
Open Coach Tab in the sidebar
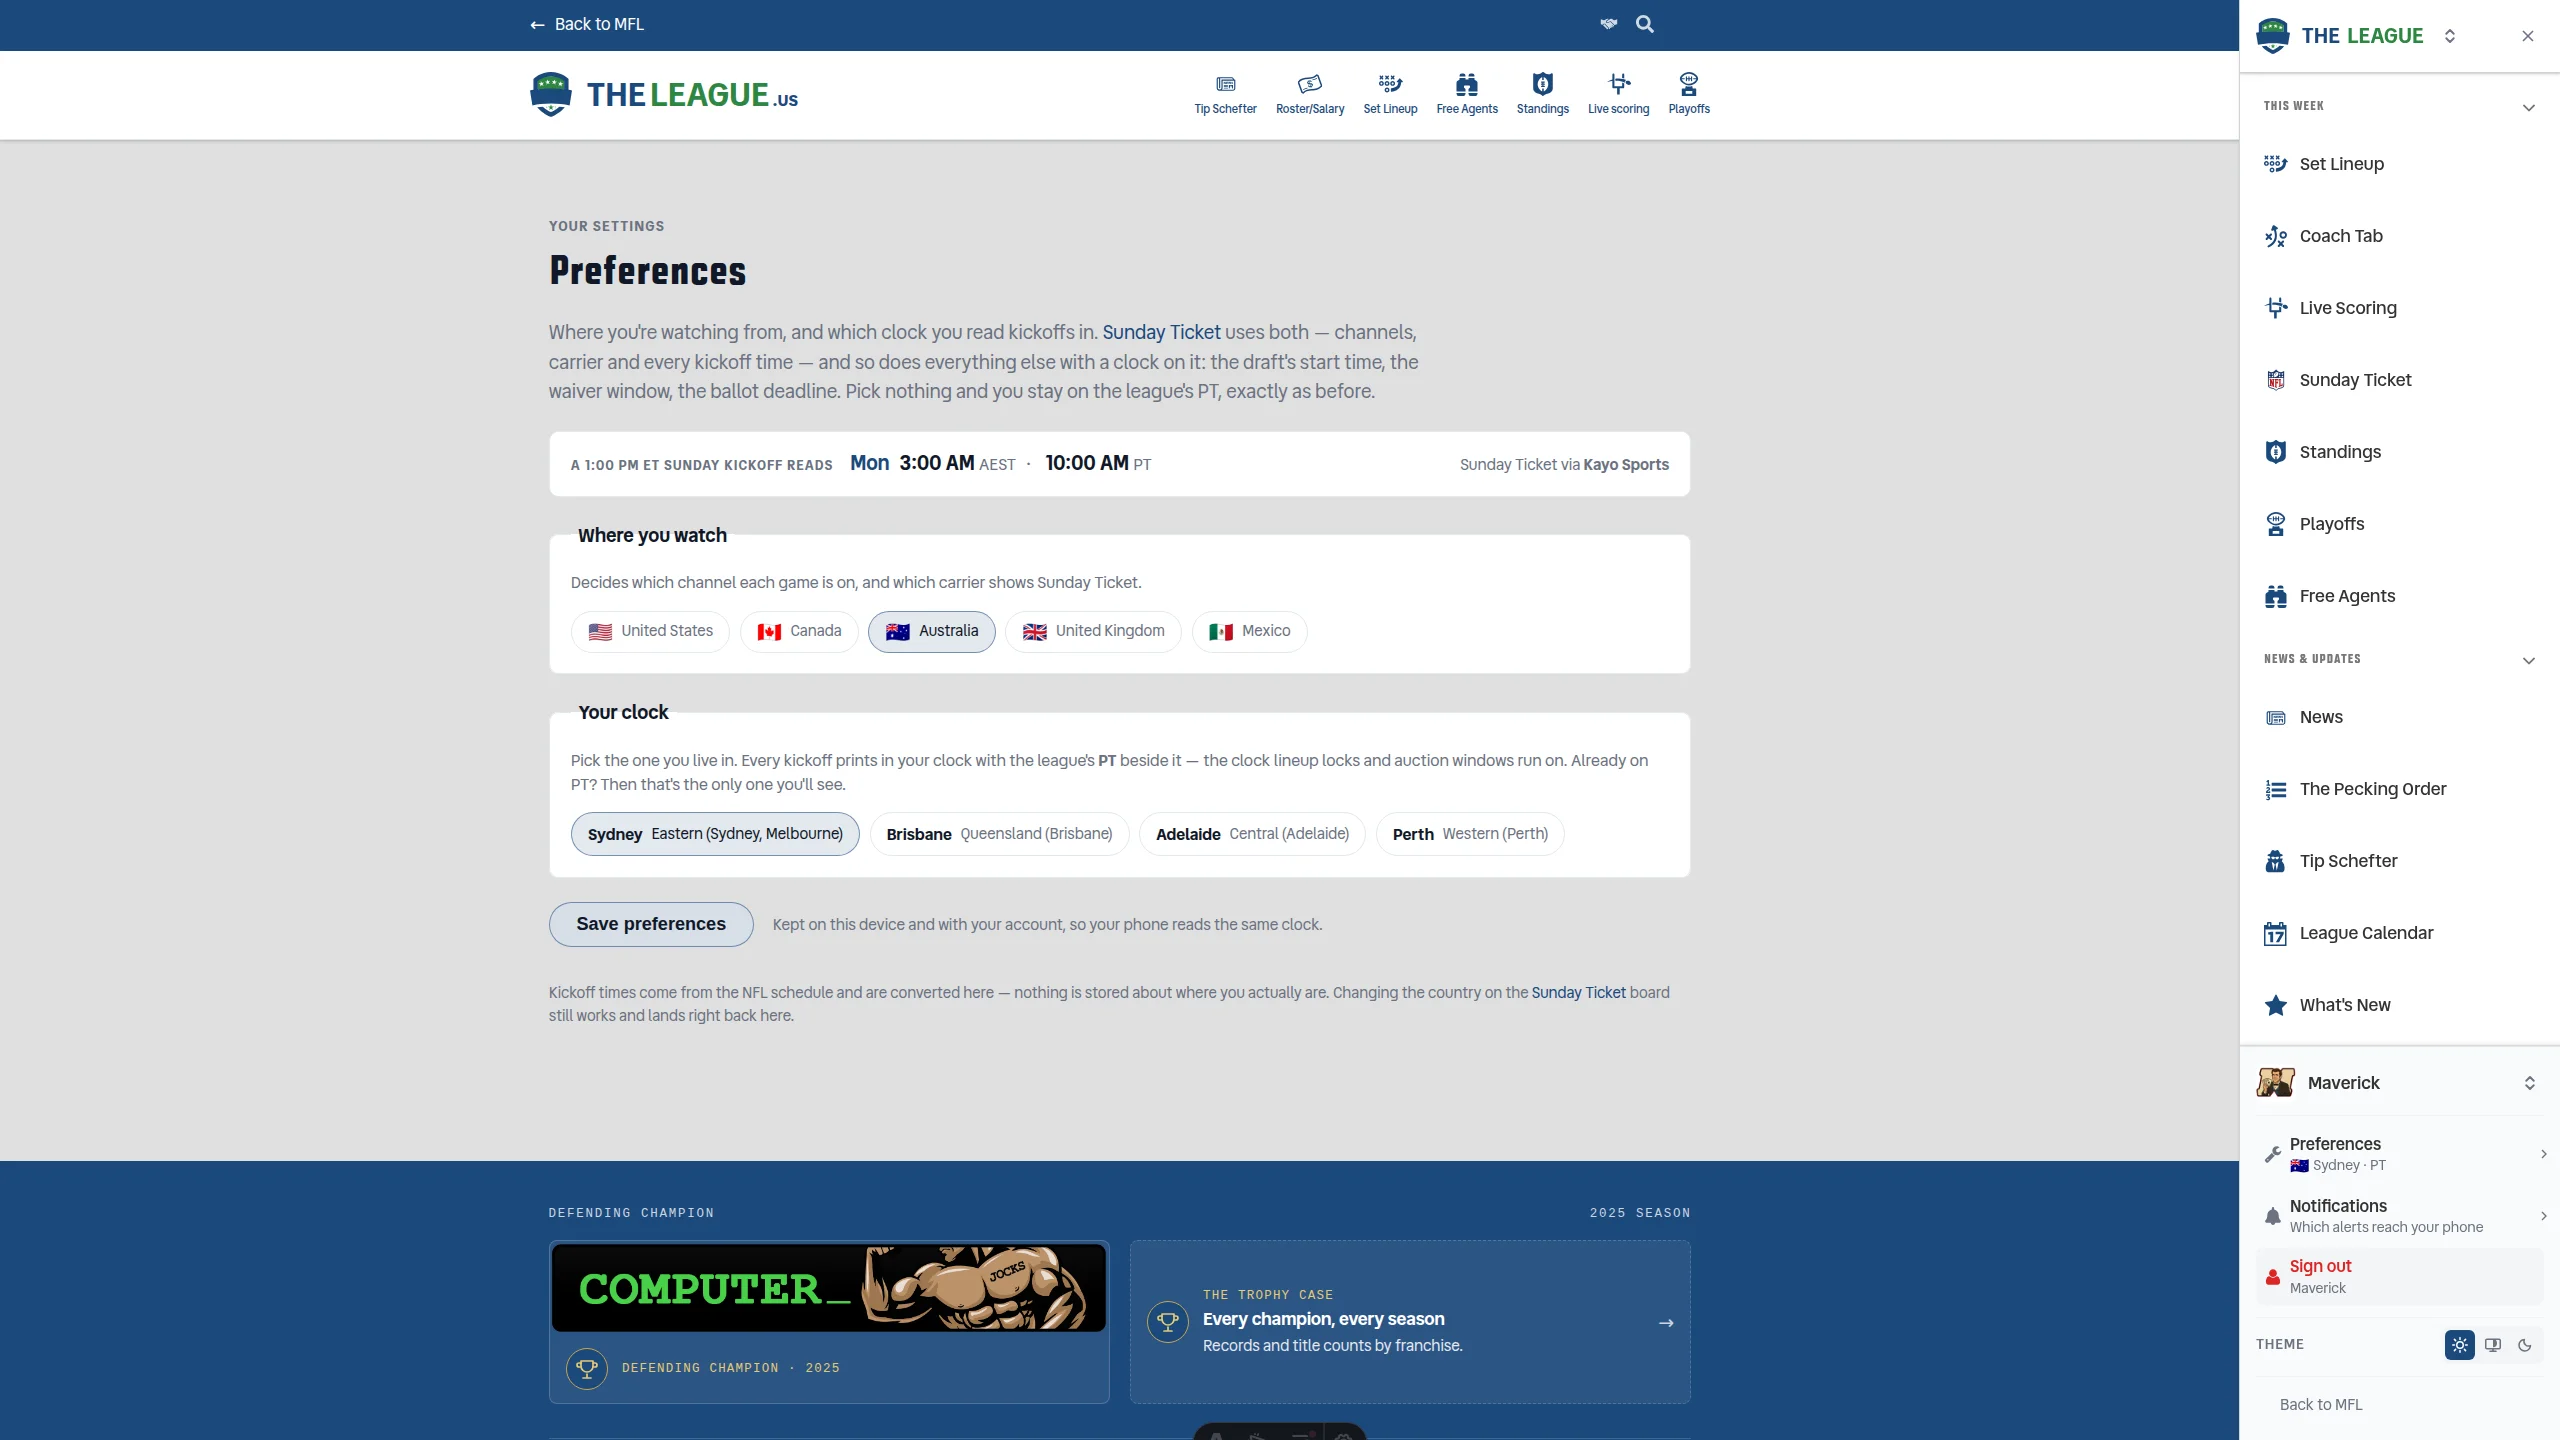tap(2399, 236)
